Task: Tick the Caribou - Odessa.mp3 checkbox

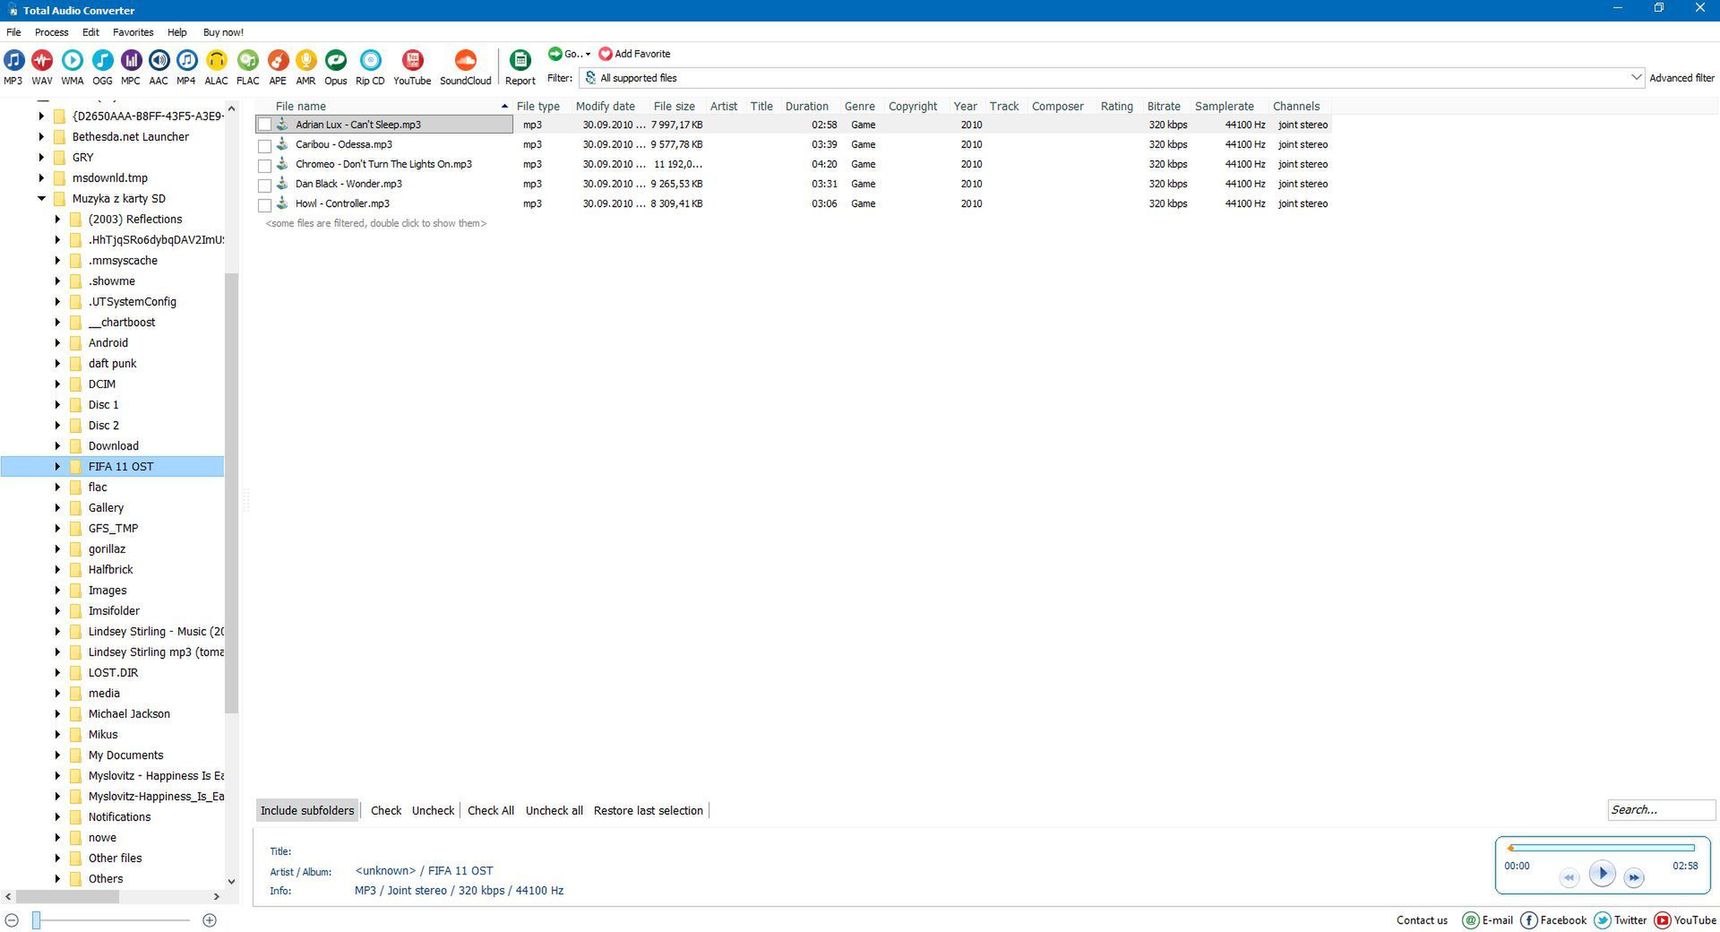Action: pyautogui.click(x=265, y=145)
